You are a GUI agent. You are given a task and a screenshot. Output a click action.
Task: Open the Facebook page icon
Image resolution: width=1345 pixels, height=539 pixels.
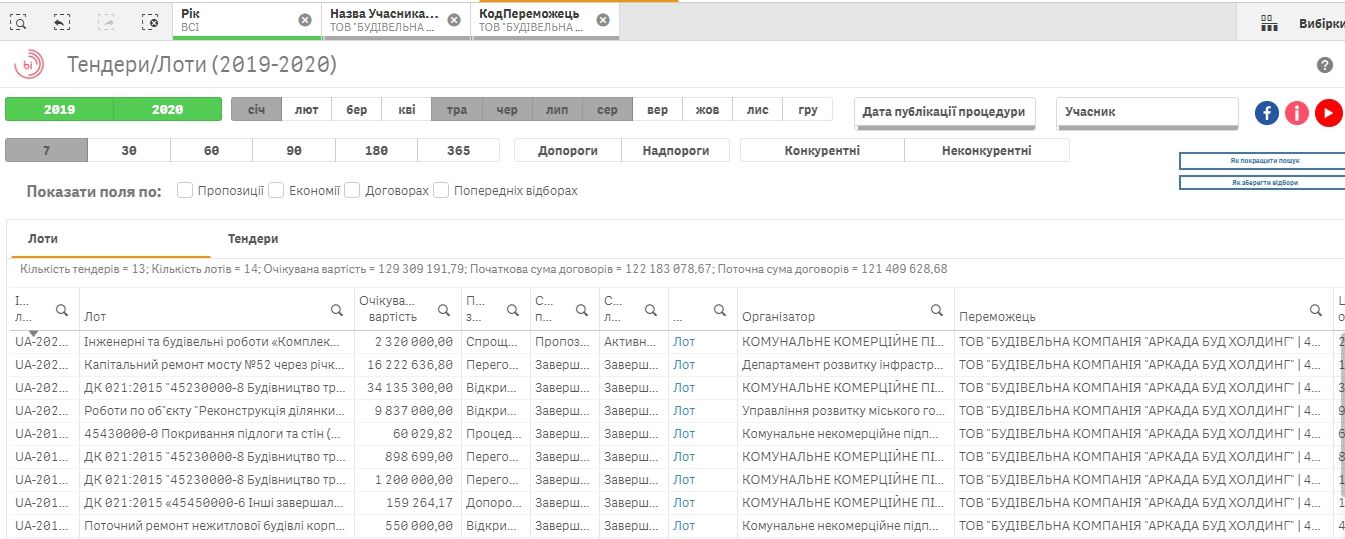[1267, 113]
